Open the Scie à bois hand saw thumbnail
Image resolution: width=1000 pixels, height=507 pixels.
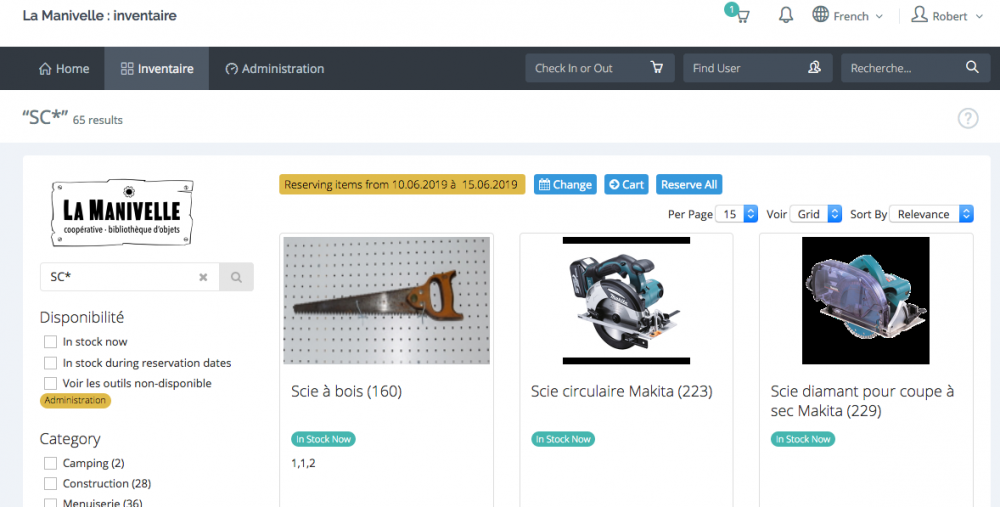point(386,300)
